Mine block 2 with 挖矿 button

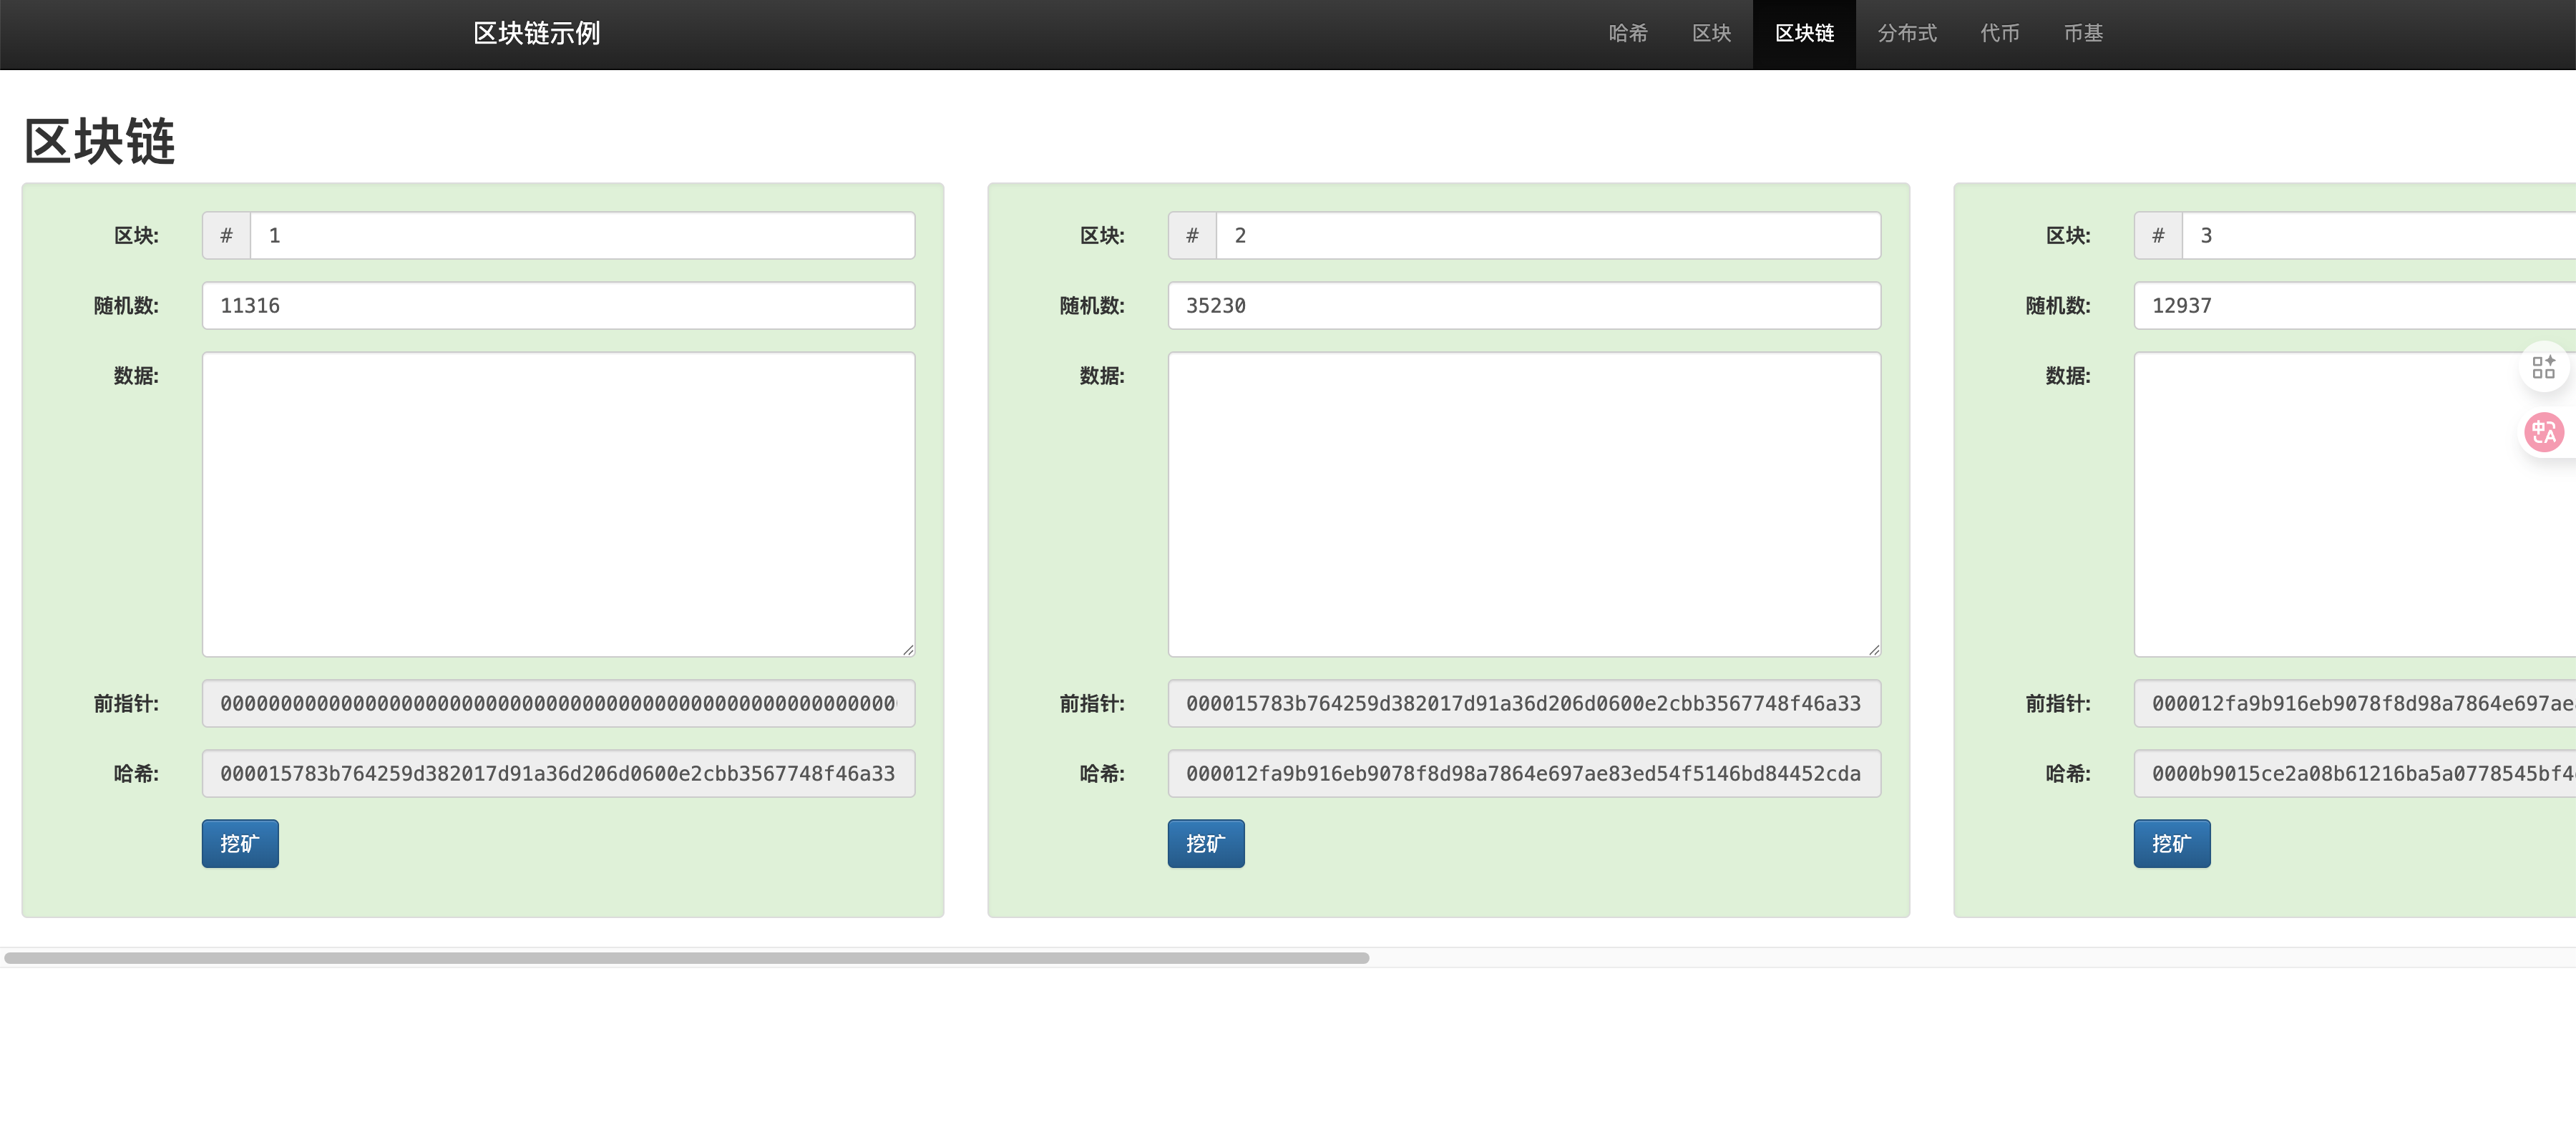pyautogui.click(x=1205, y=843)
